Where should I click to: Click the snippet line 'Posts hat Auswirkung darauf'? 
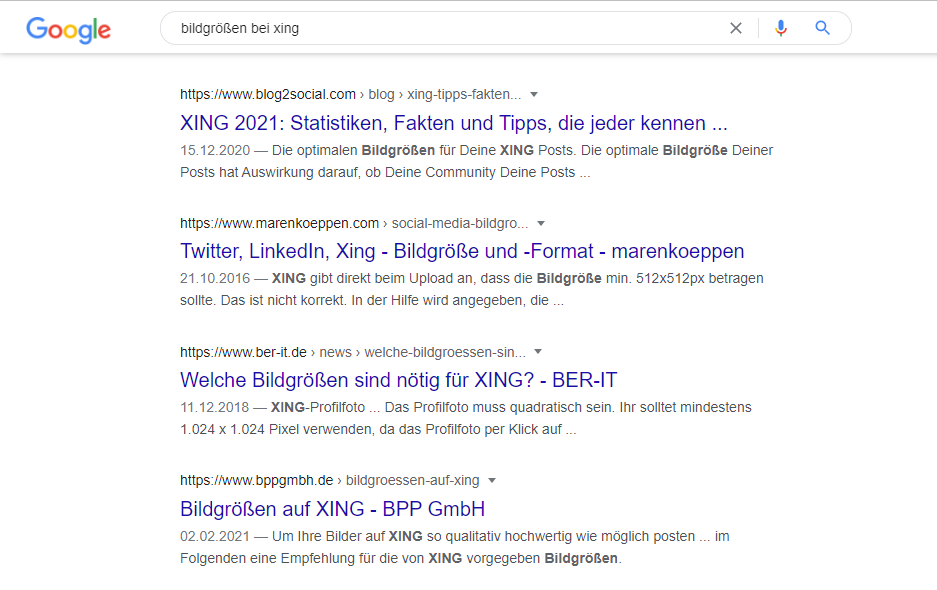(x=385, y=173)
